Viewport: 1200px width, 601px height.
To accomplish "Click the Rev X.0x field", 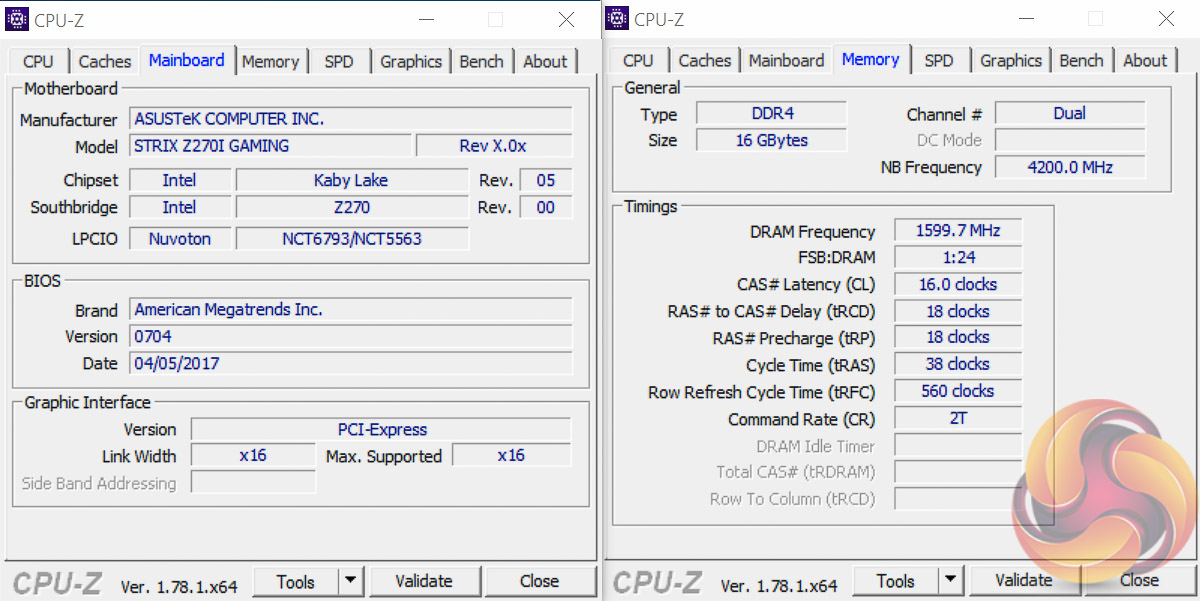I will 494,146.
